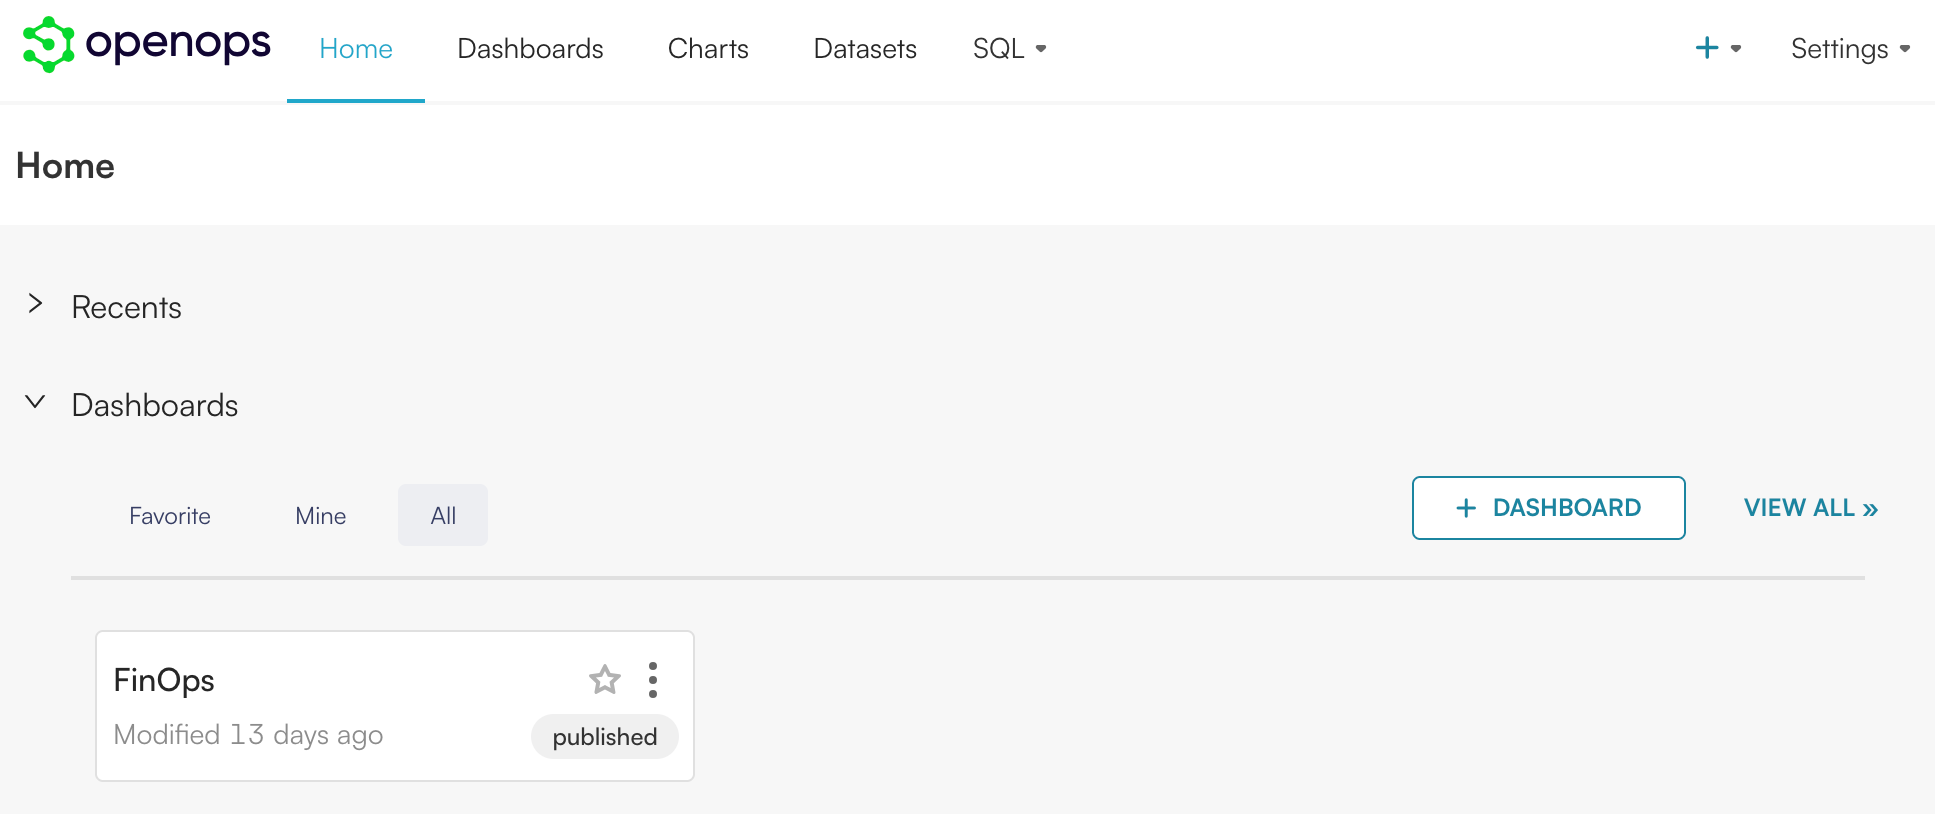Select the All filter option
This screenshot has width=1935, height=814.
click(x=442, y=515)
